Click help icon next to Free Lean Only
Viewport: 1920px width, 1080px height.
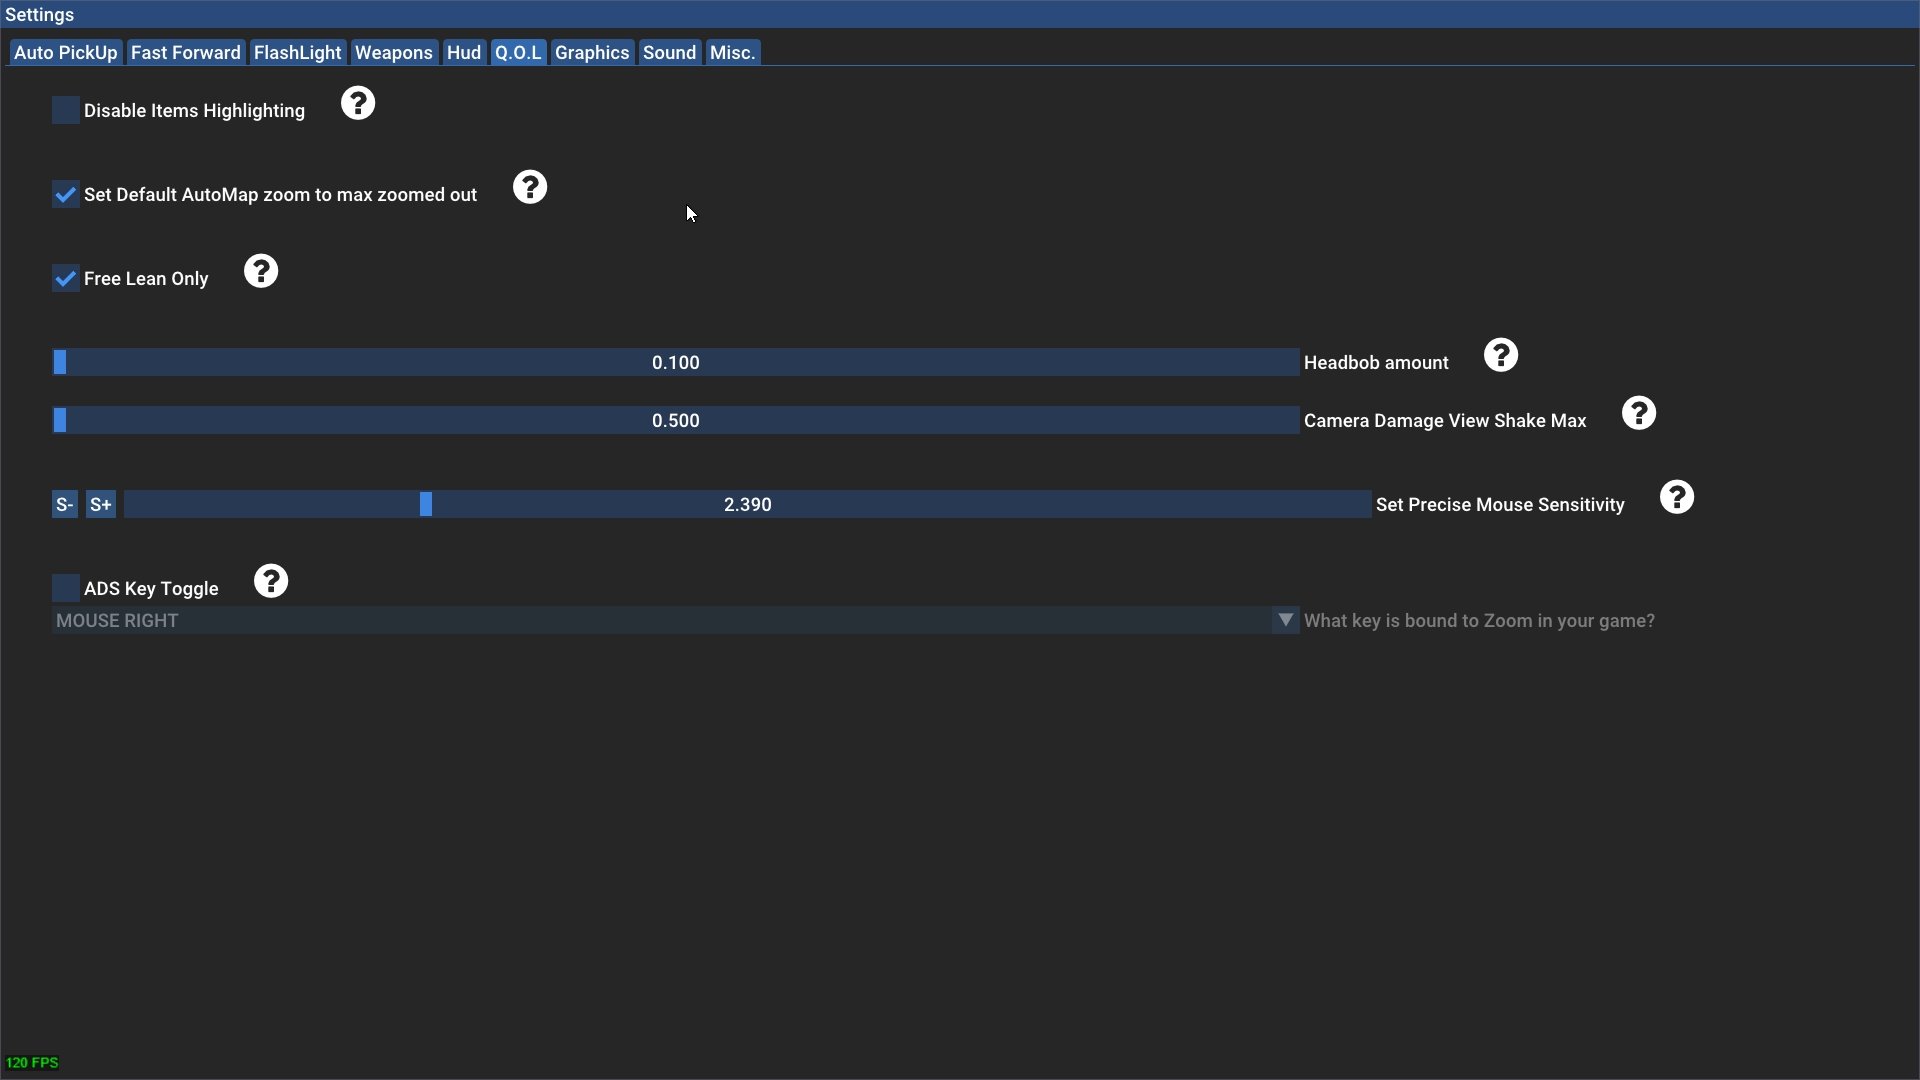(261, 271)
